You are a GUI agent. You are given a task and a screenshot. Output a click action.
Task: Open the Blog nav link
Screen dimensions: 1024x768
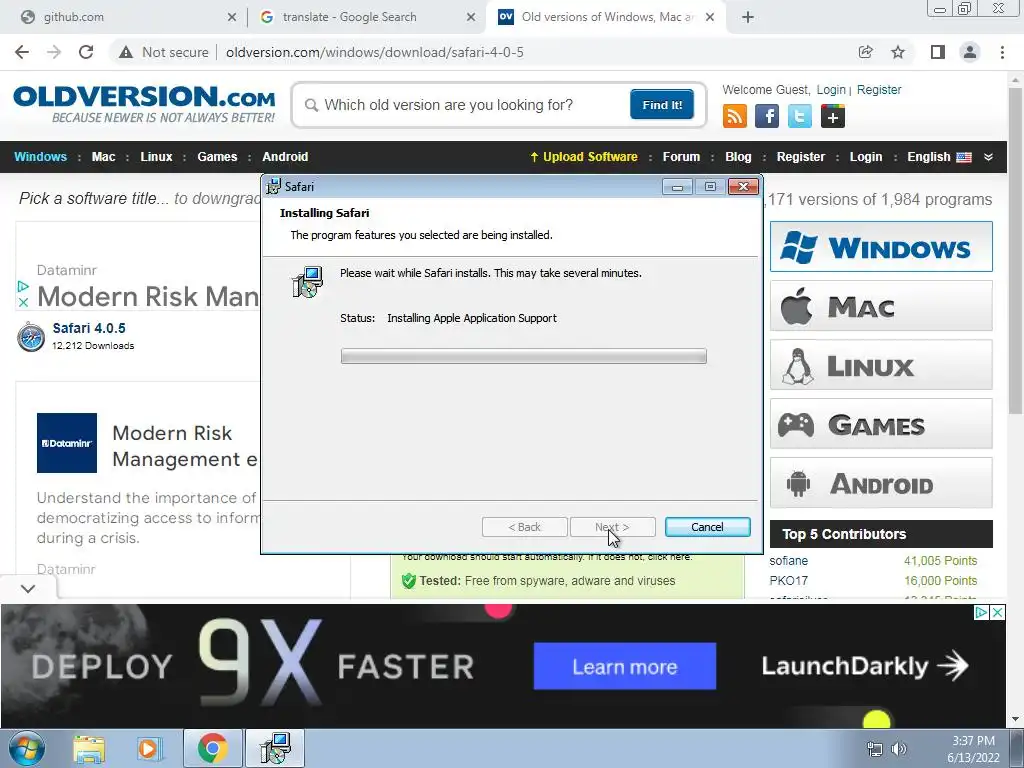(738, 157)
